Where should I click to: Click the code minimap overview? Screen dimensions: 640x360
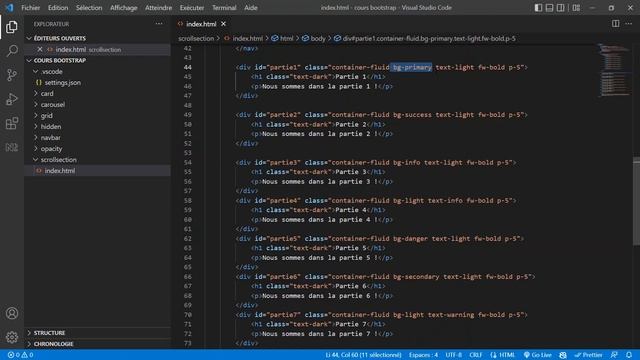pyautogui.click(x=614, y=70)
